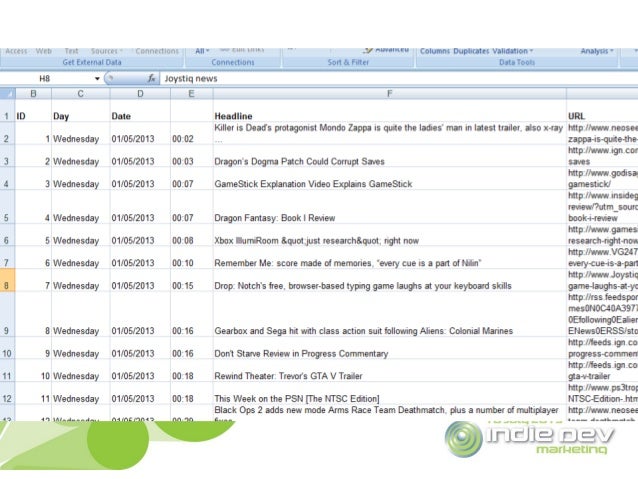
Task: Click the formula bar containing Joystiq news
Action: (399, 79)
